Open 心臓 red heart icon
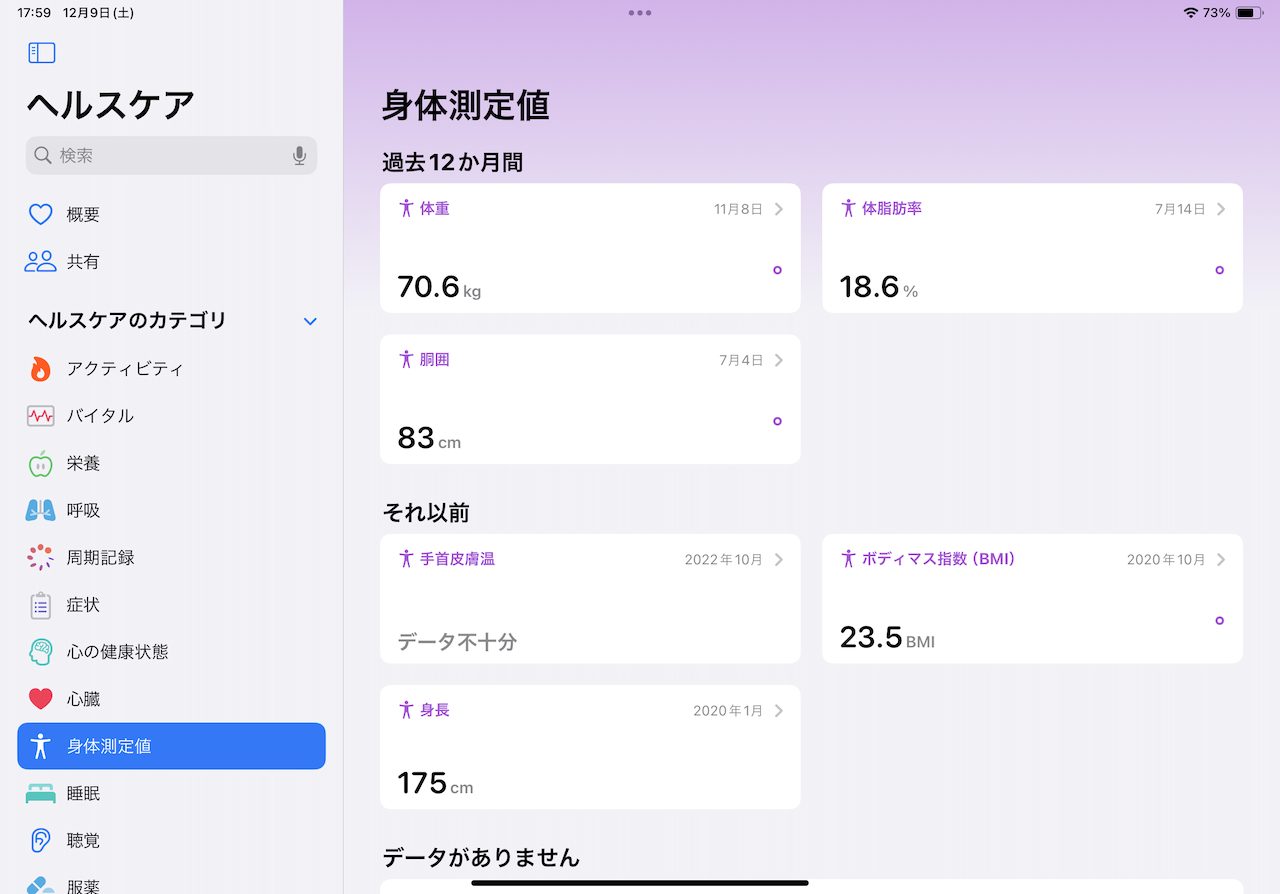Viewport: 1280px width, 894px height. click(x=40, y=699)
